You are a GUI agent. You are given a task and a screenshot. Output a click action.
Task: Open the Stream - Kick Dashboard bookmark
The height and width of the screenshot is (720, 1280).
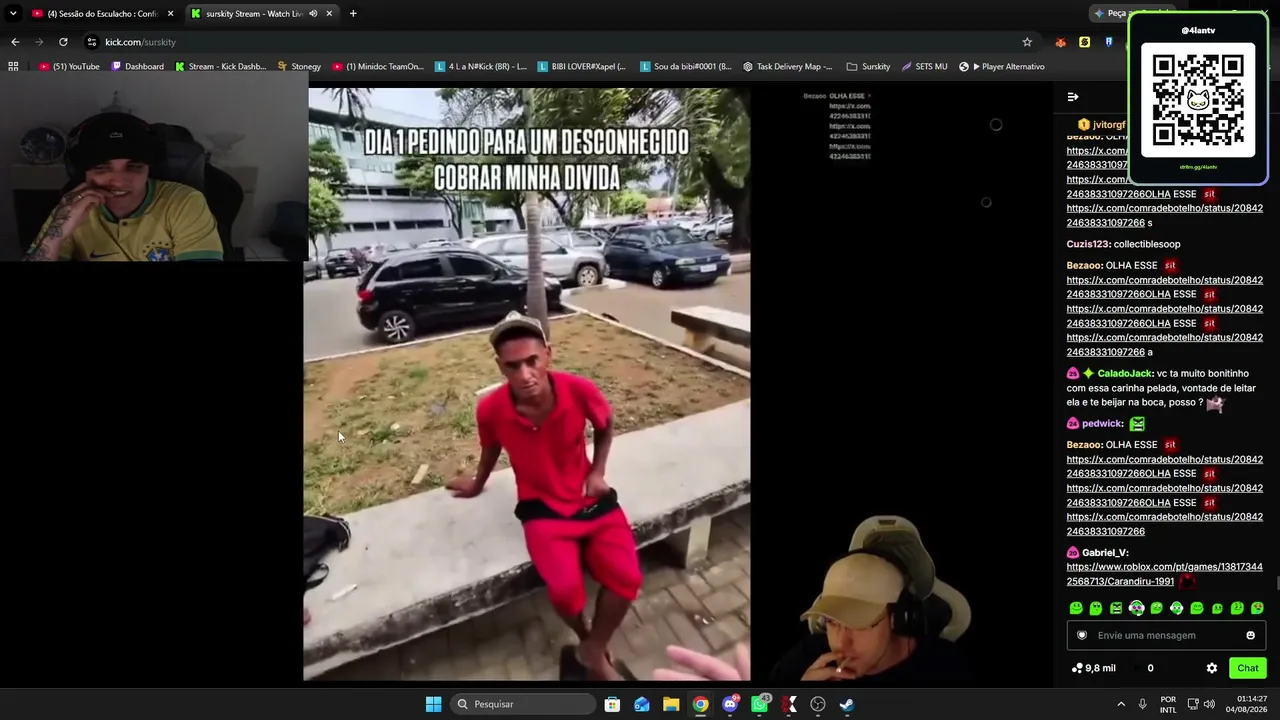(221, 67)
